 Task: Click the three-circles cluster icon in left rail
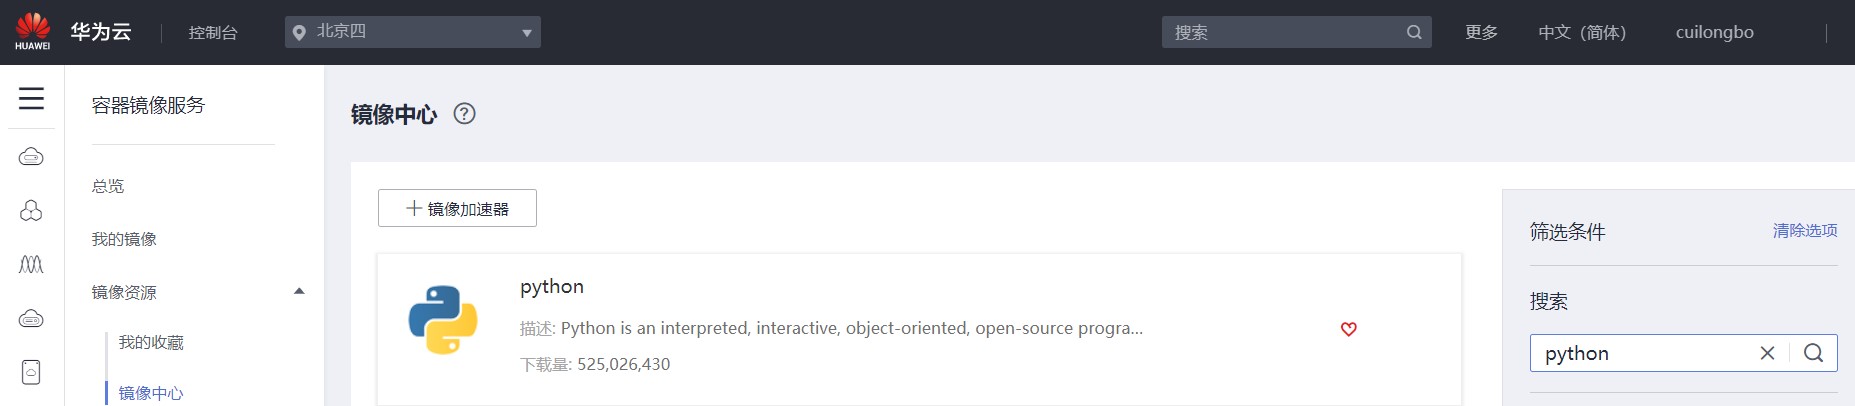[x=31, y=211]
